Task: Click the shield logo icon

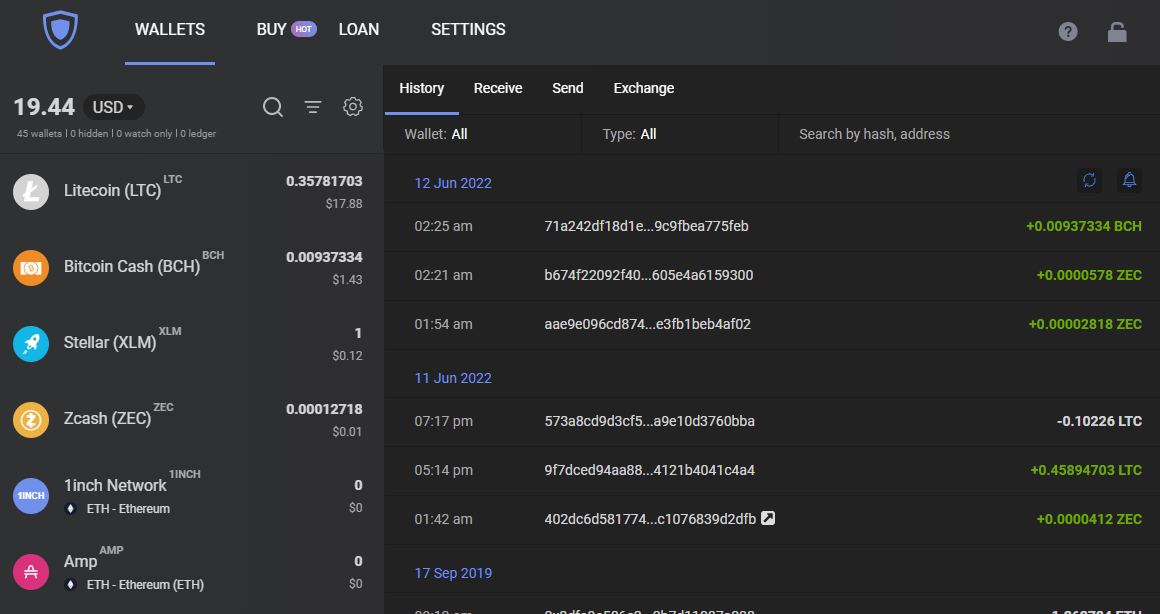Action: [60, 30]
